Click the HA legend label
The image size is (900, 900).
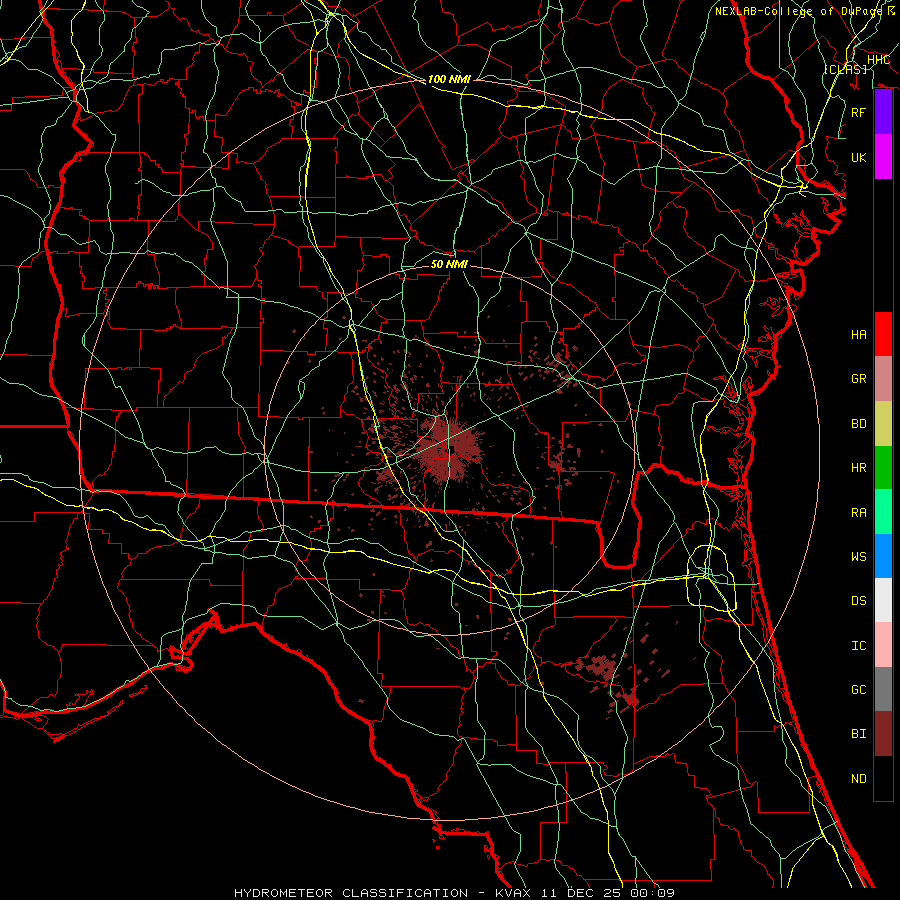(x=859, y=335)
